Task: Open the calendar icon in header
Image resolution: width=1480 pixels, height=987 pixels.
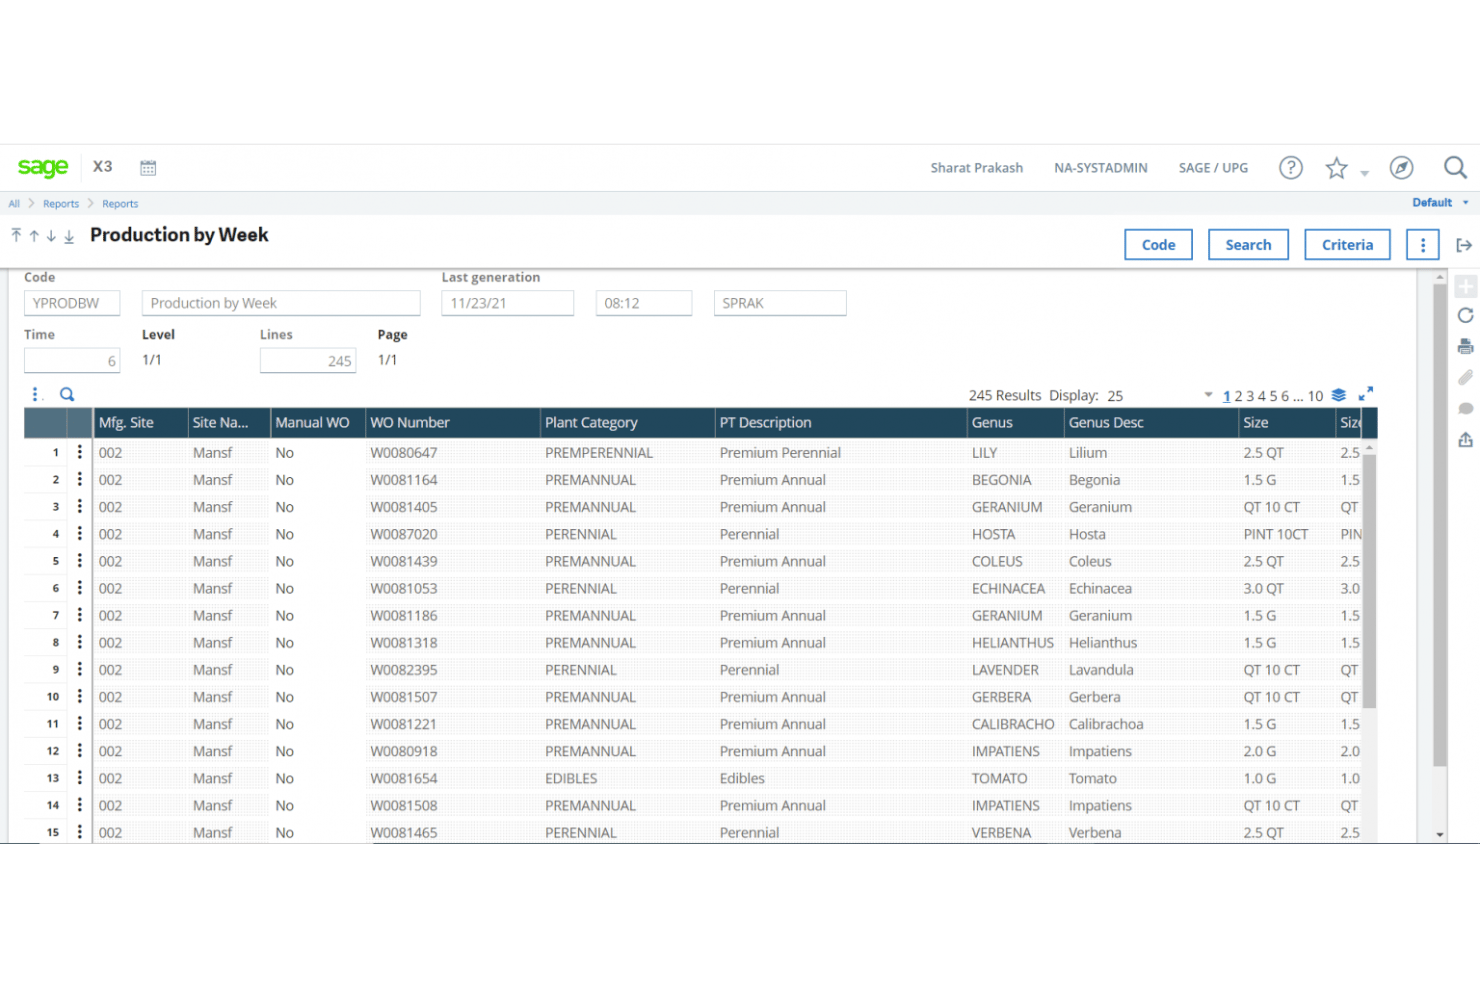Action: coord(148,168)
